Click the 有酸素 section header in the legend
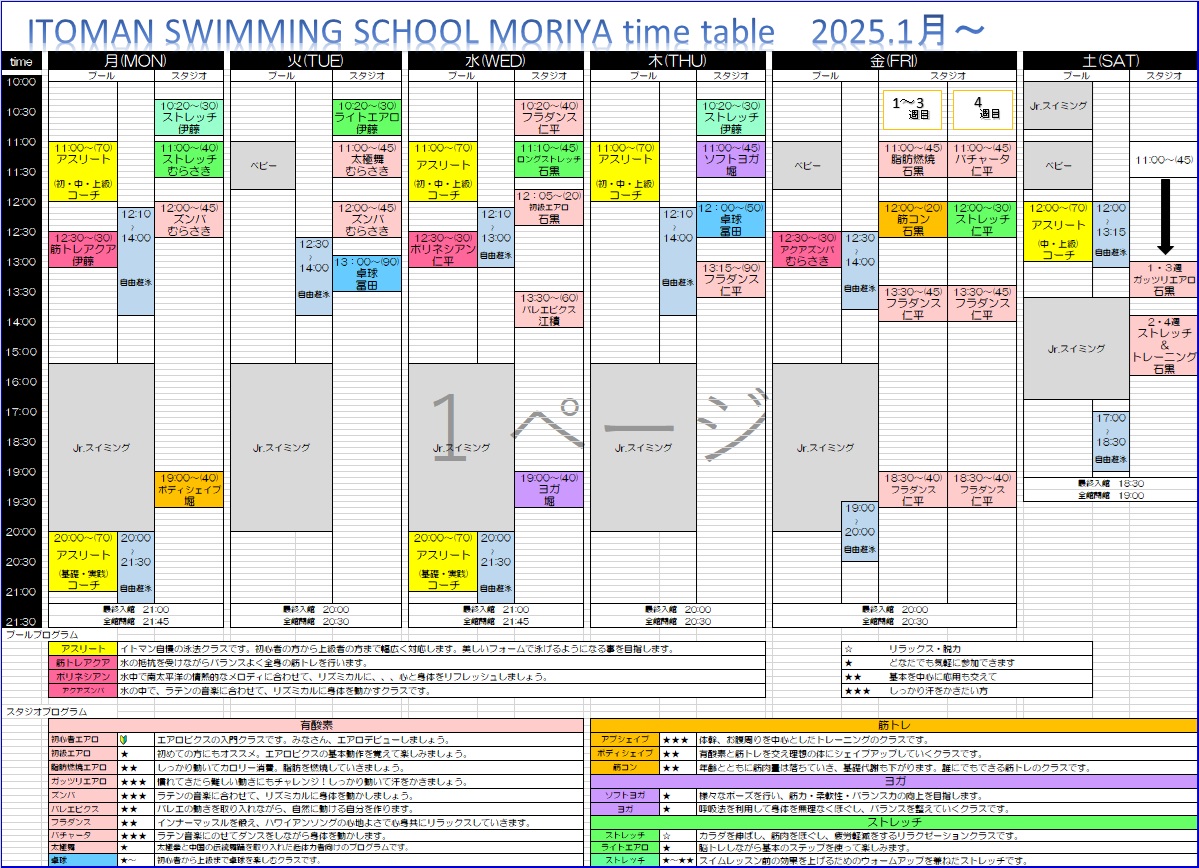 [316, 725]
